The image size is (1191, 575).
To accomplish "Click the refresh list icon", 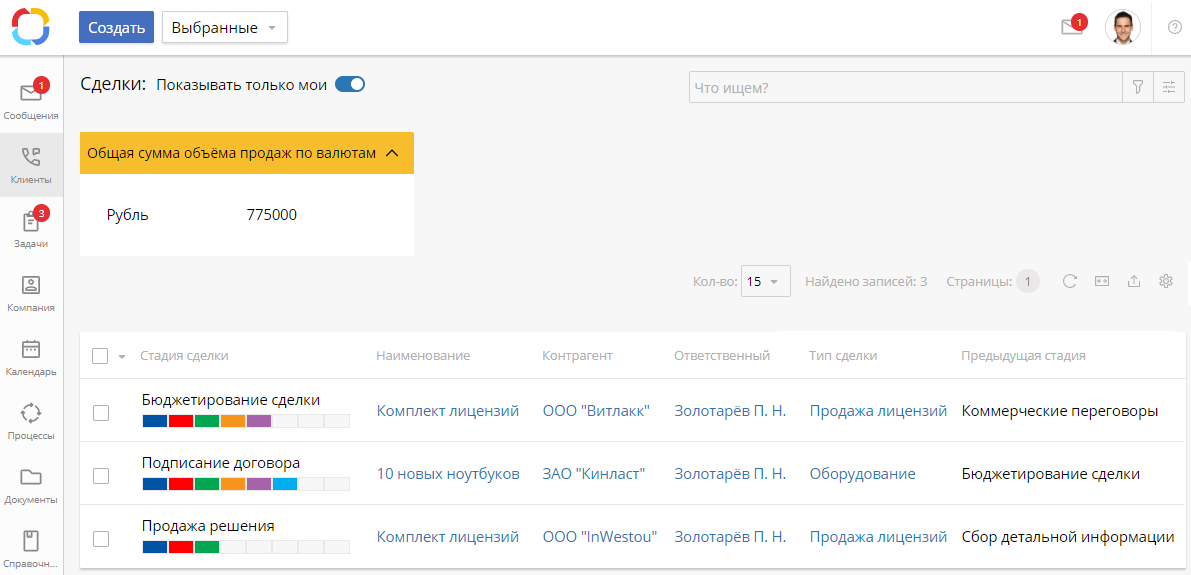I will [x=1069, y=282].
